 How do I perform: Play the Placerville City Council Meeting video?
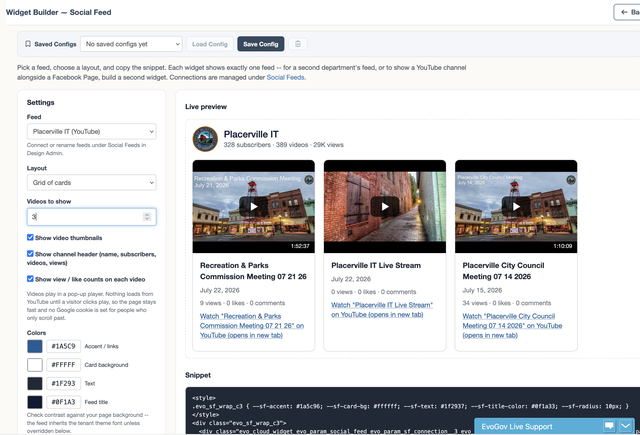(516, 206)
